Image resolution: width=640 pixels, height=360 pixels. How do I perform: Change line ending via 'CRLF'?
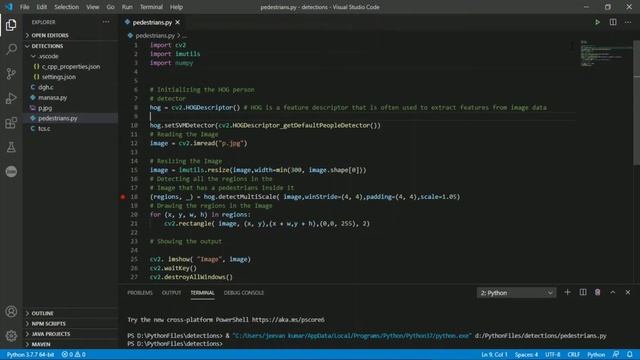coord(573,354)
